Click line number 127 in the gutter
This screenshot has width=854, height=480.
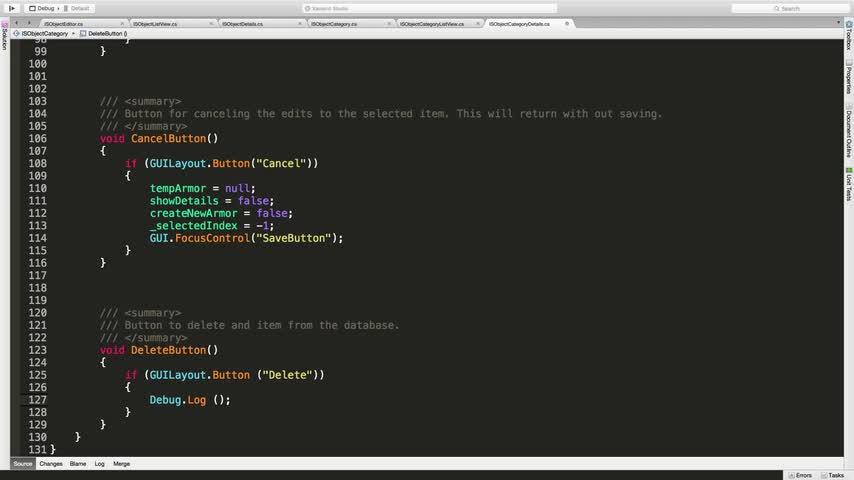tap(38, 400)
